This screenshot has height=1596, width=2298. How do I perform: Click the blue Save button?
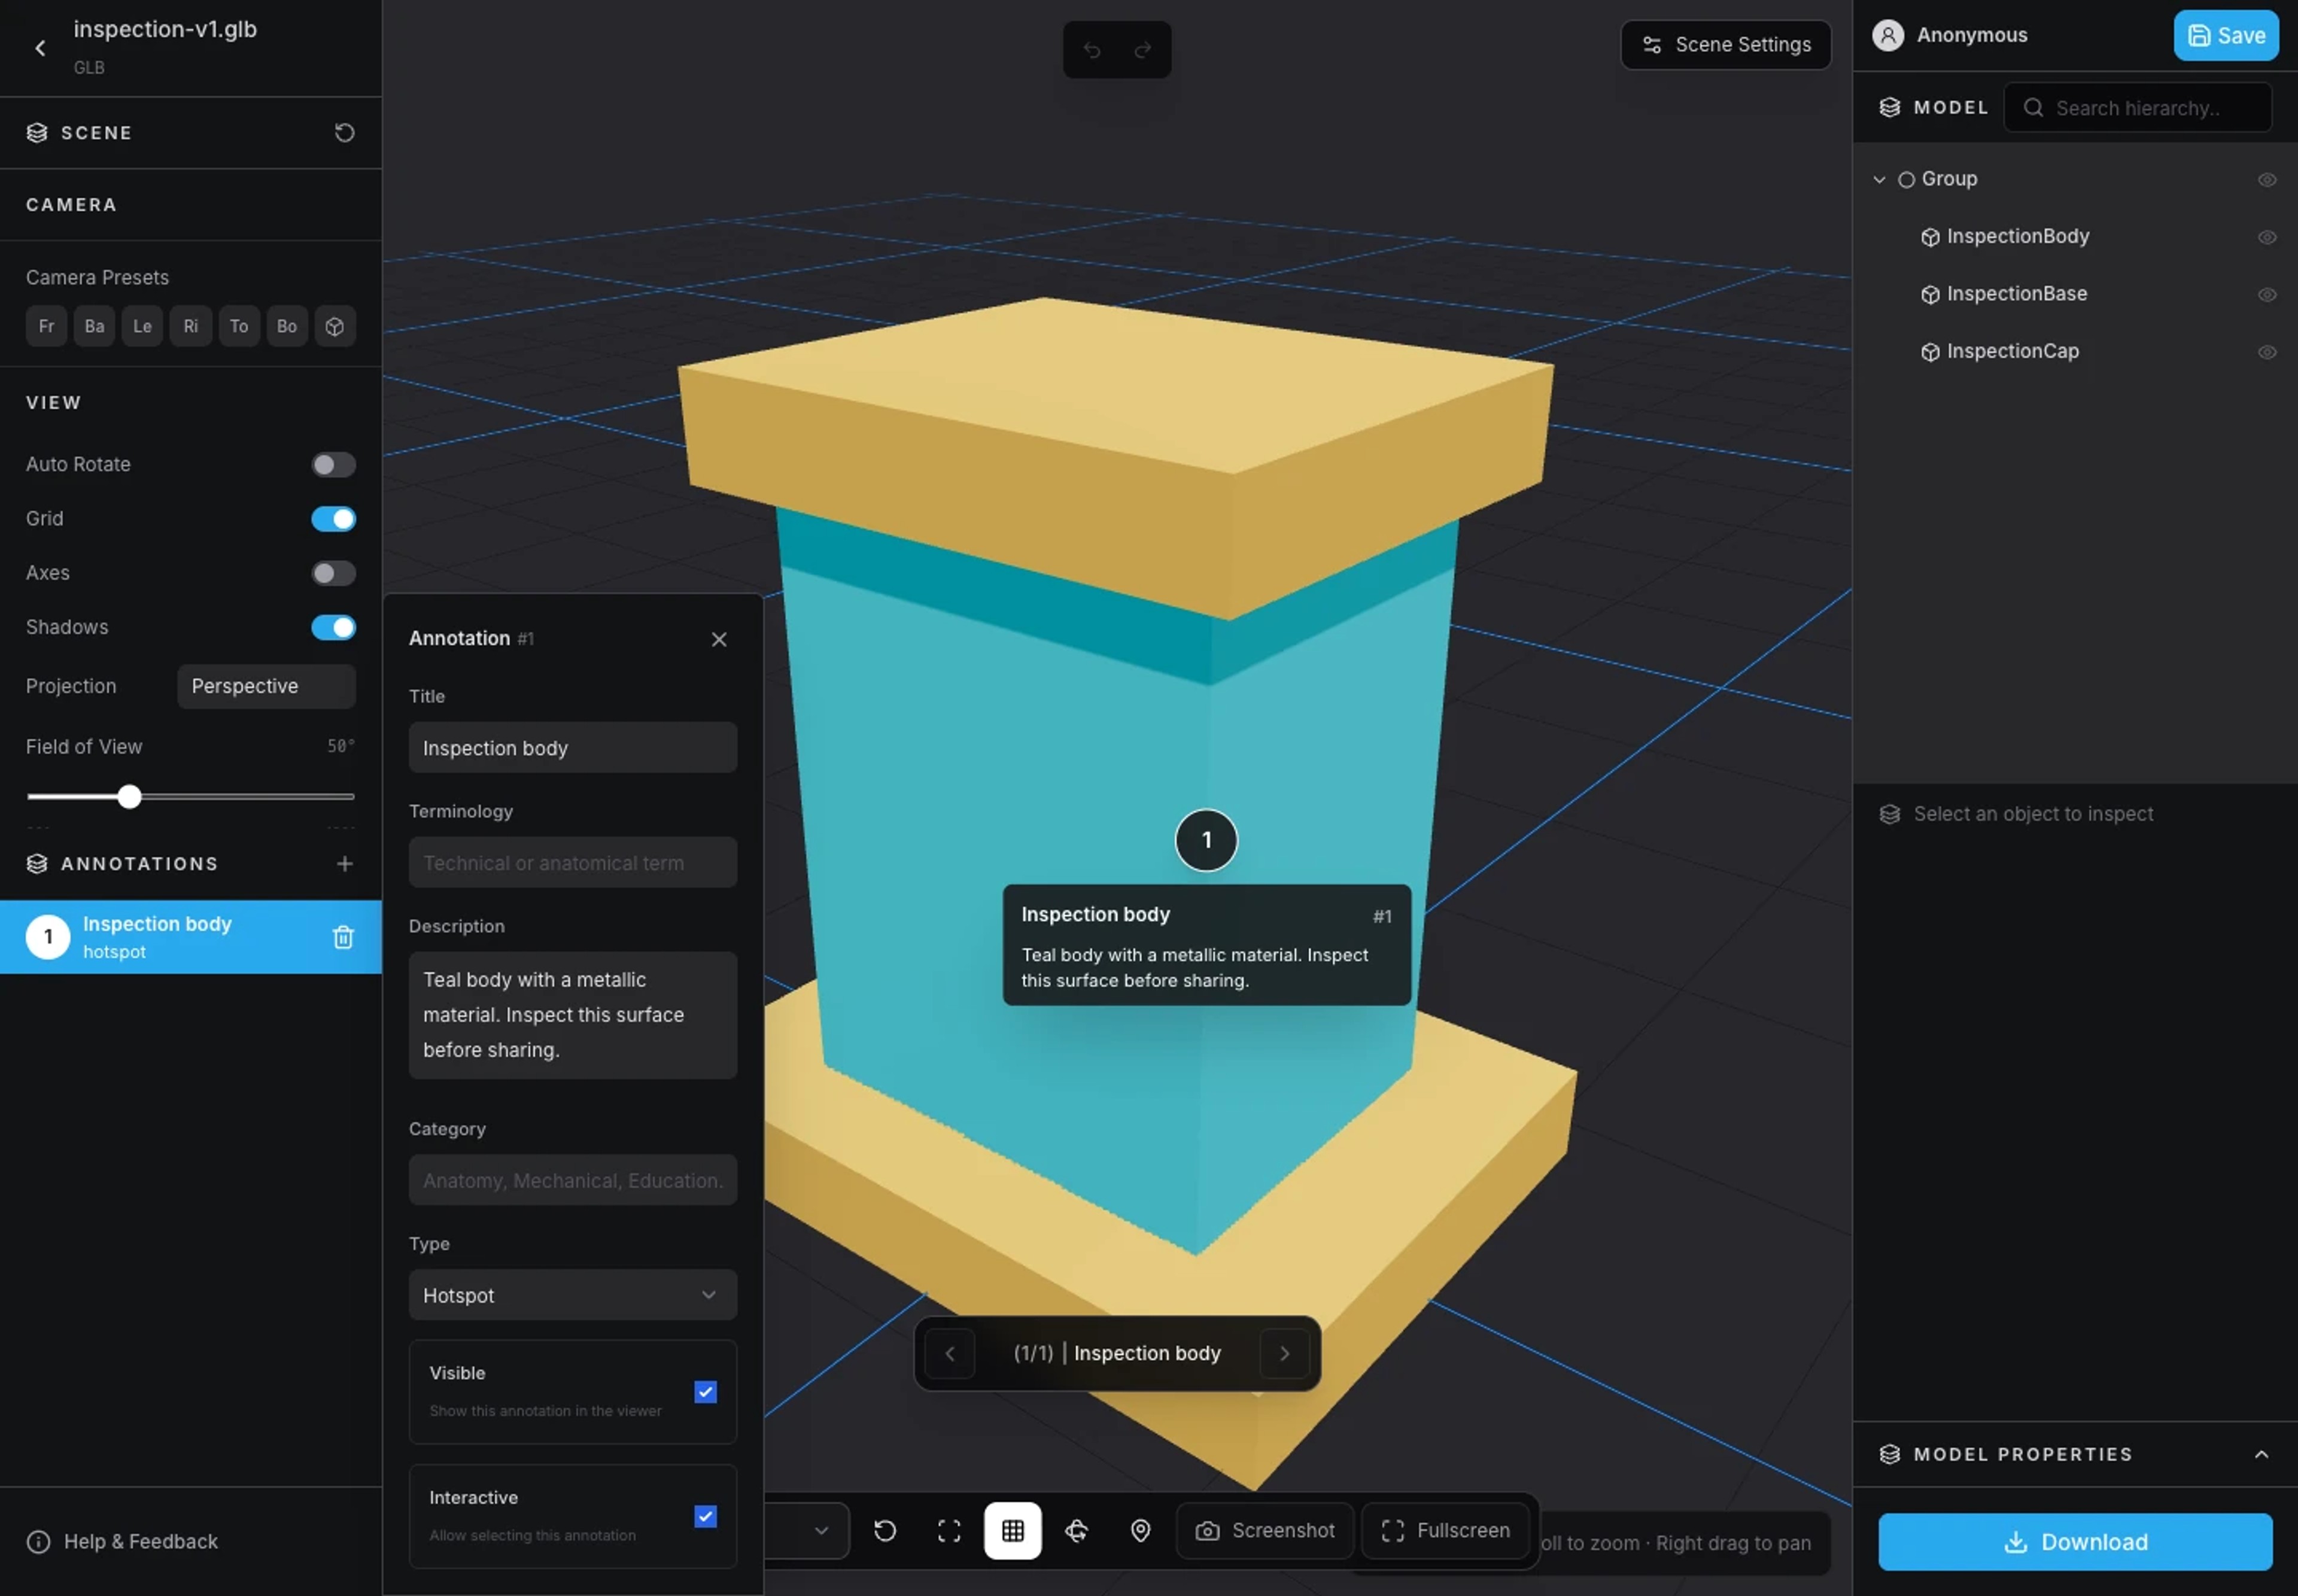[x=2226, y=35]
